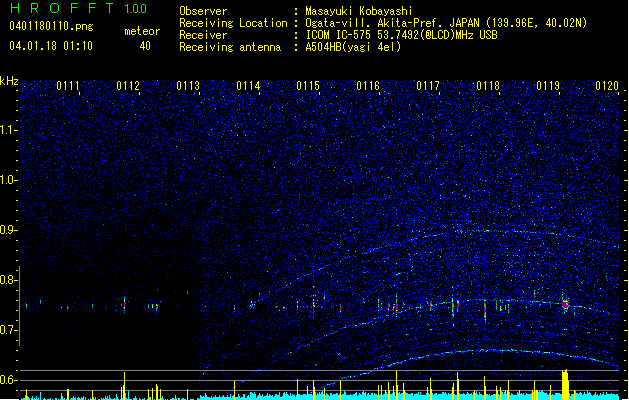This screenshot has width=629, height=400.
Task: Click the red-magenta strong echo near 0119
Action: coord(566,305)
